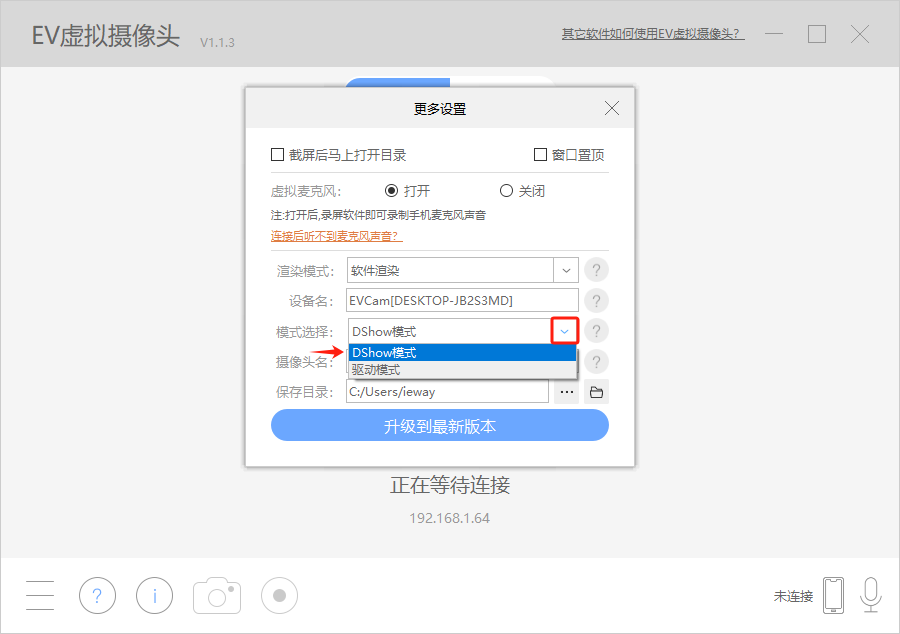Start recording with the record button
The image size is (900, 634).
pyautogui.click(x=280, y=596)
